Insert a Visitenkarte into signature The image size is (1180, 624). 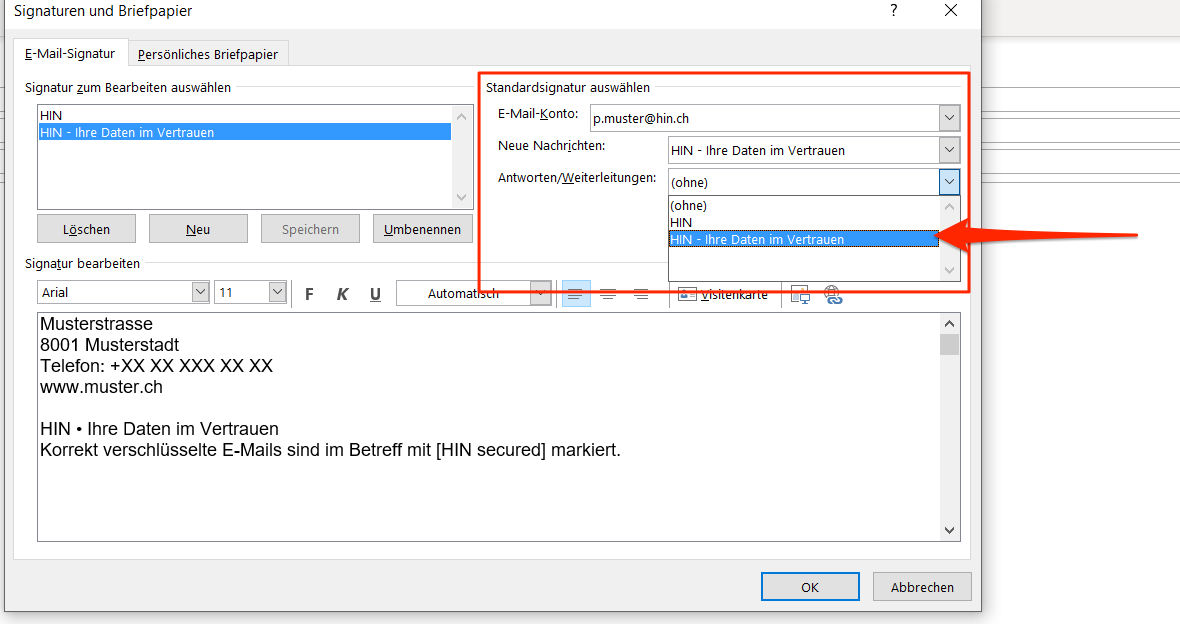pyautogui.click(x=723, y=294)
